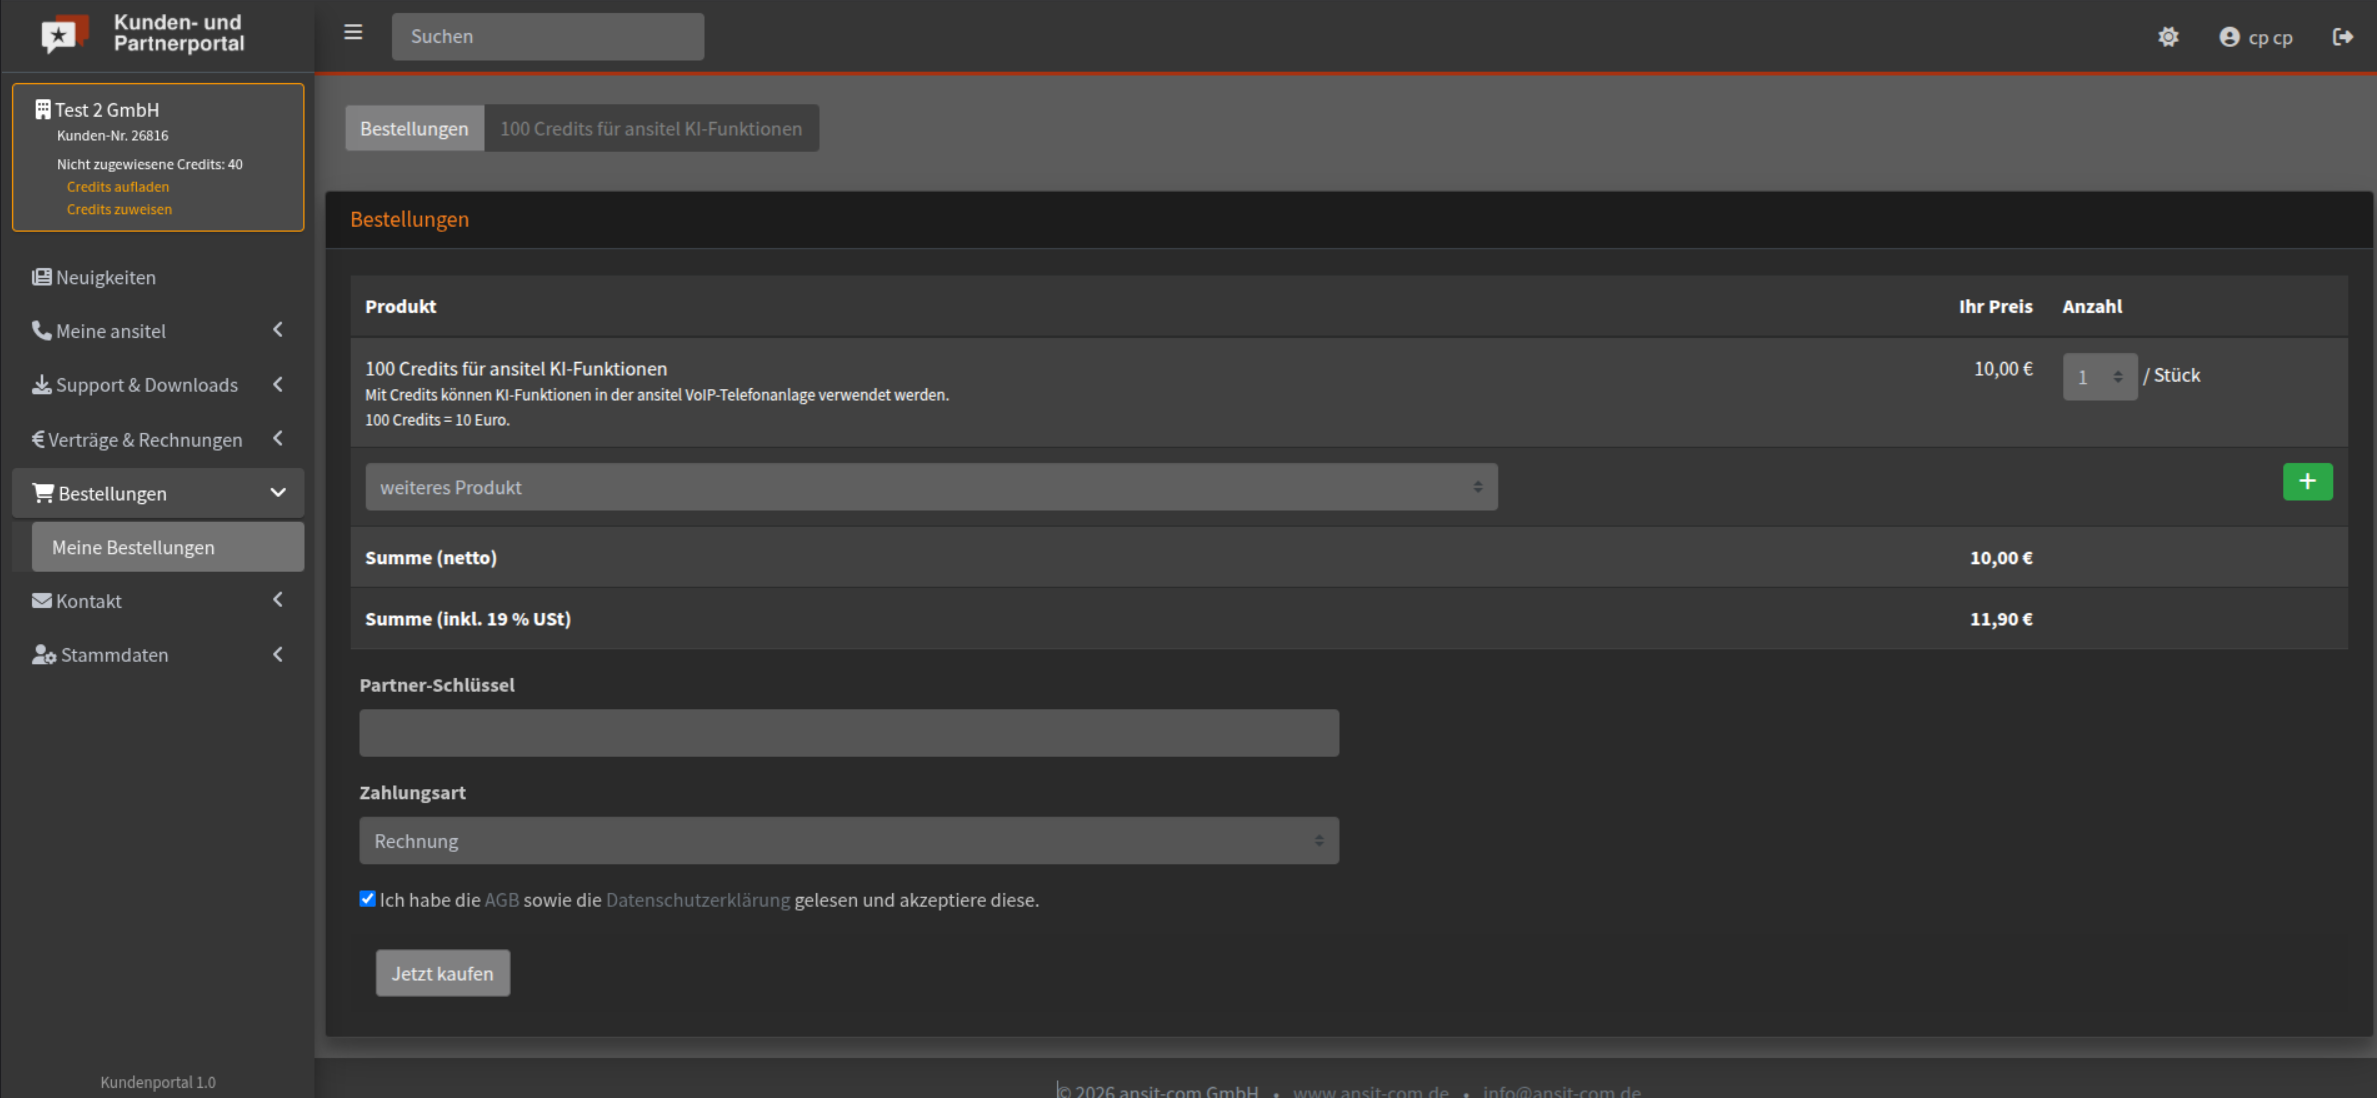Select the Bestellungen breadcrumb tab
This screenshot has width=2377, height=1098.
click(x=414, y=128)
